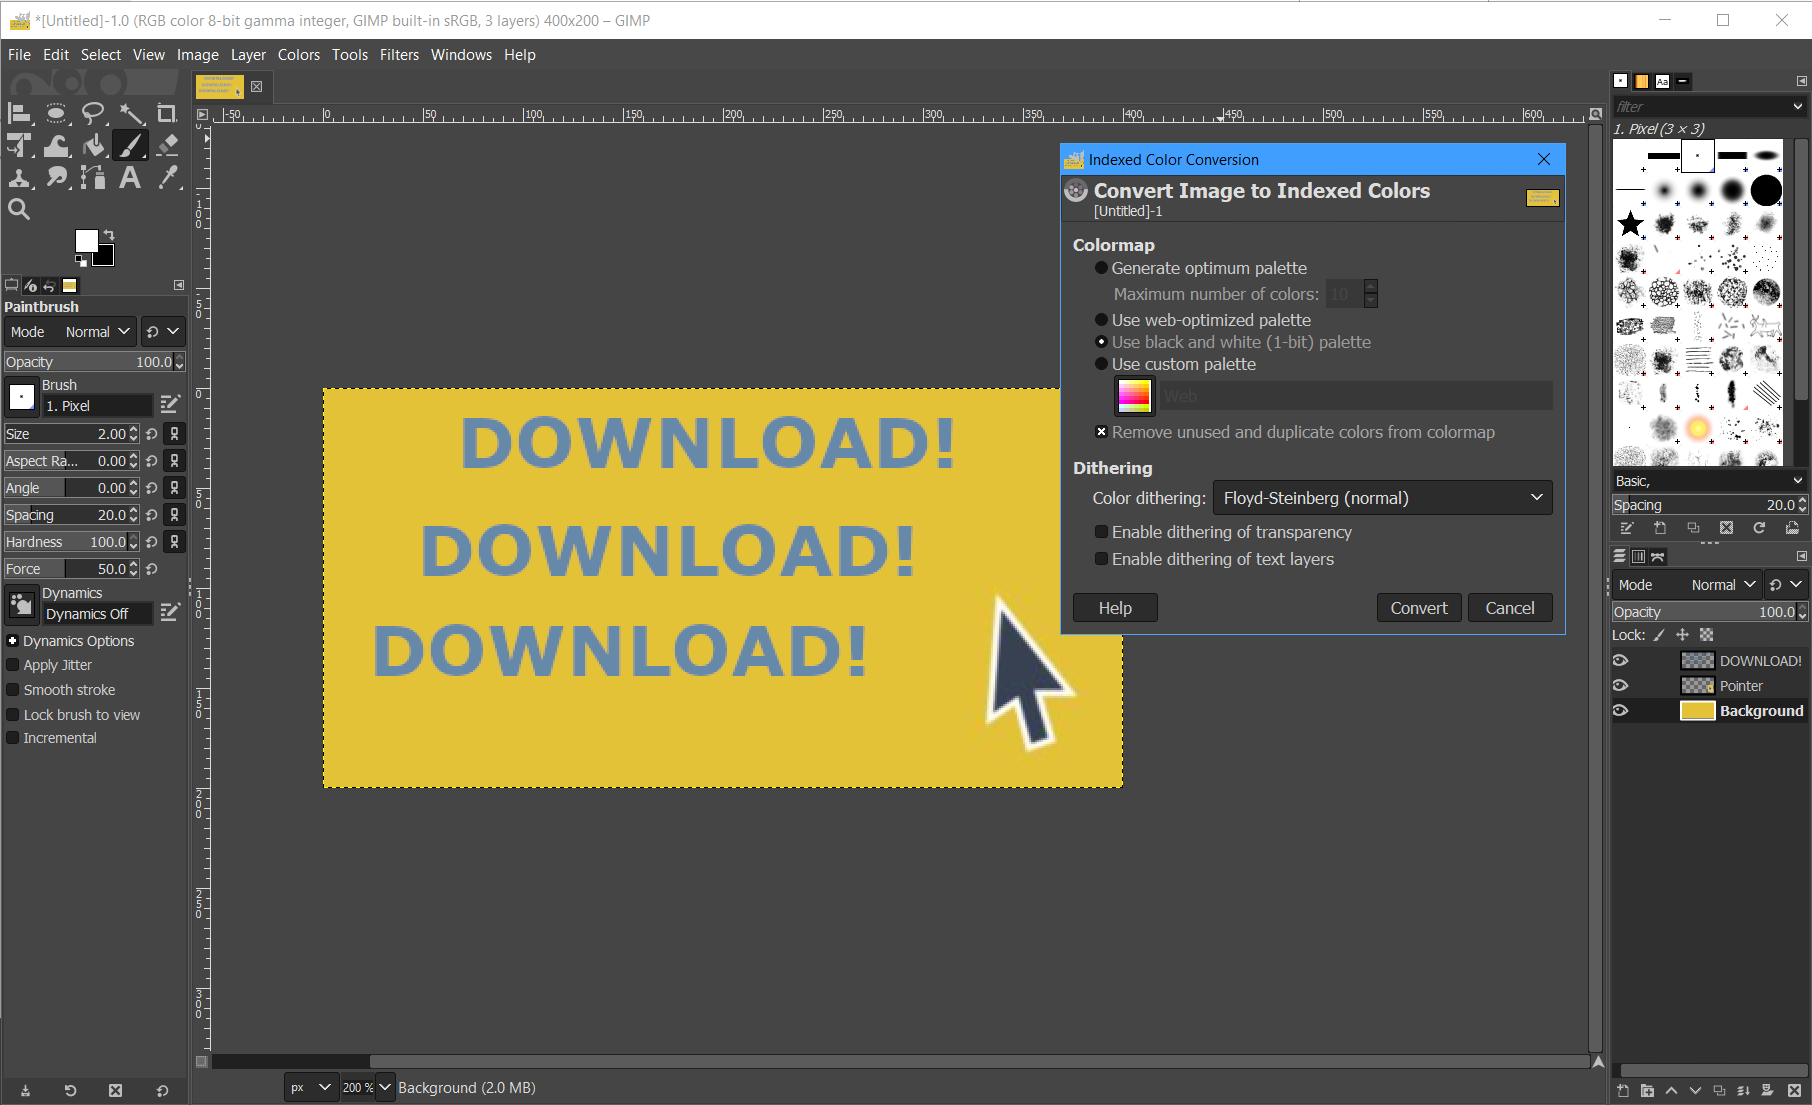This screenshot has width=1812, height=1105.
Task: Expand Dynamics Options section
Action: [13, 641]
